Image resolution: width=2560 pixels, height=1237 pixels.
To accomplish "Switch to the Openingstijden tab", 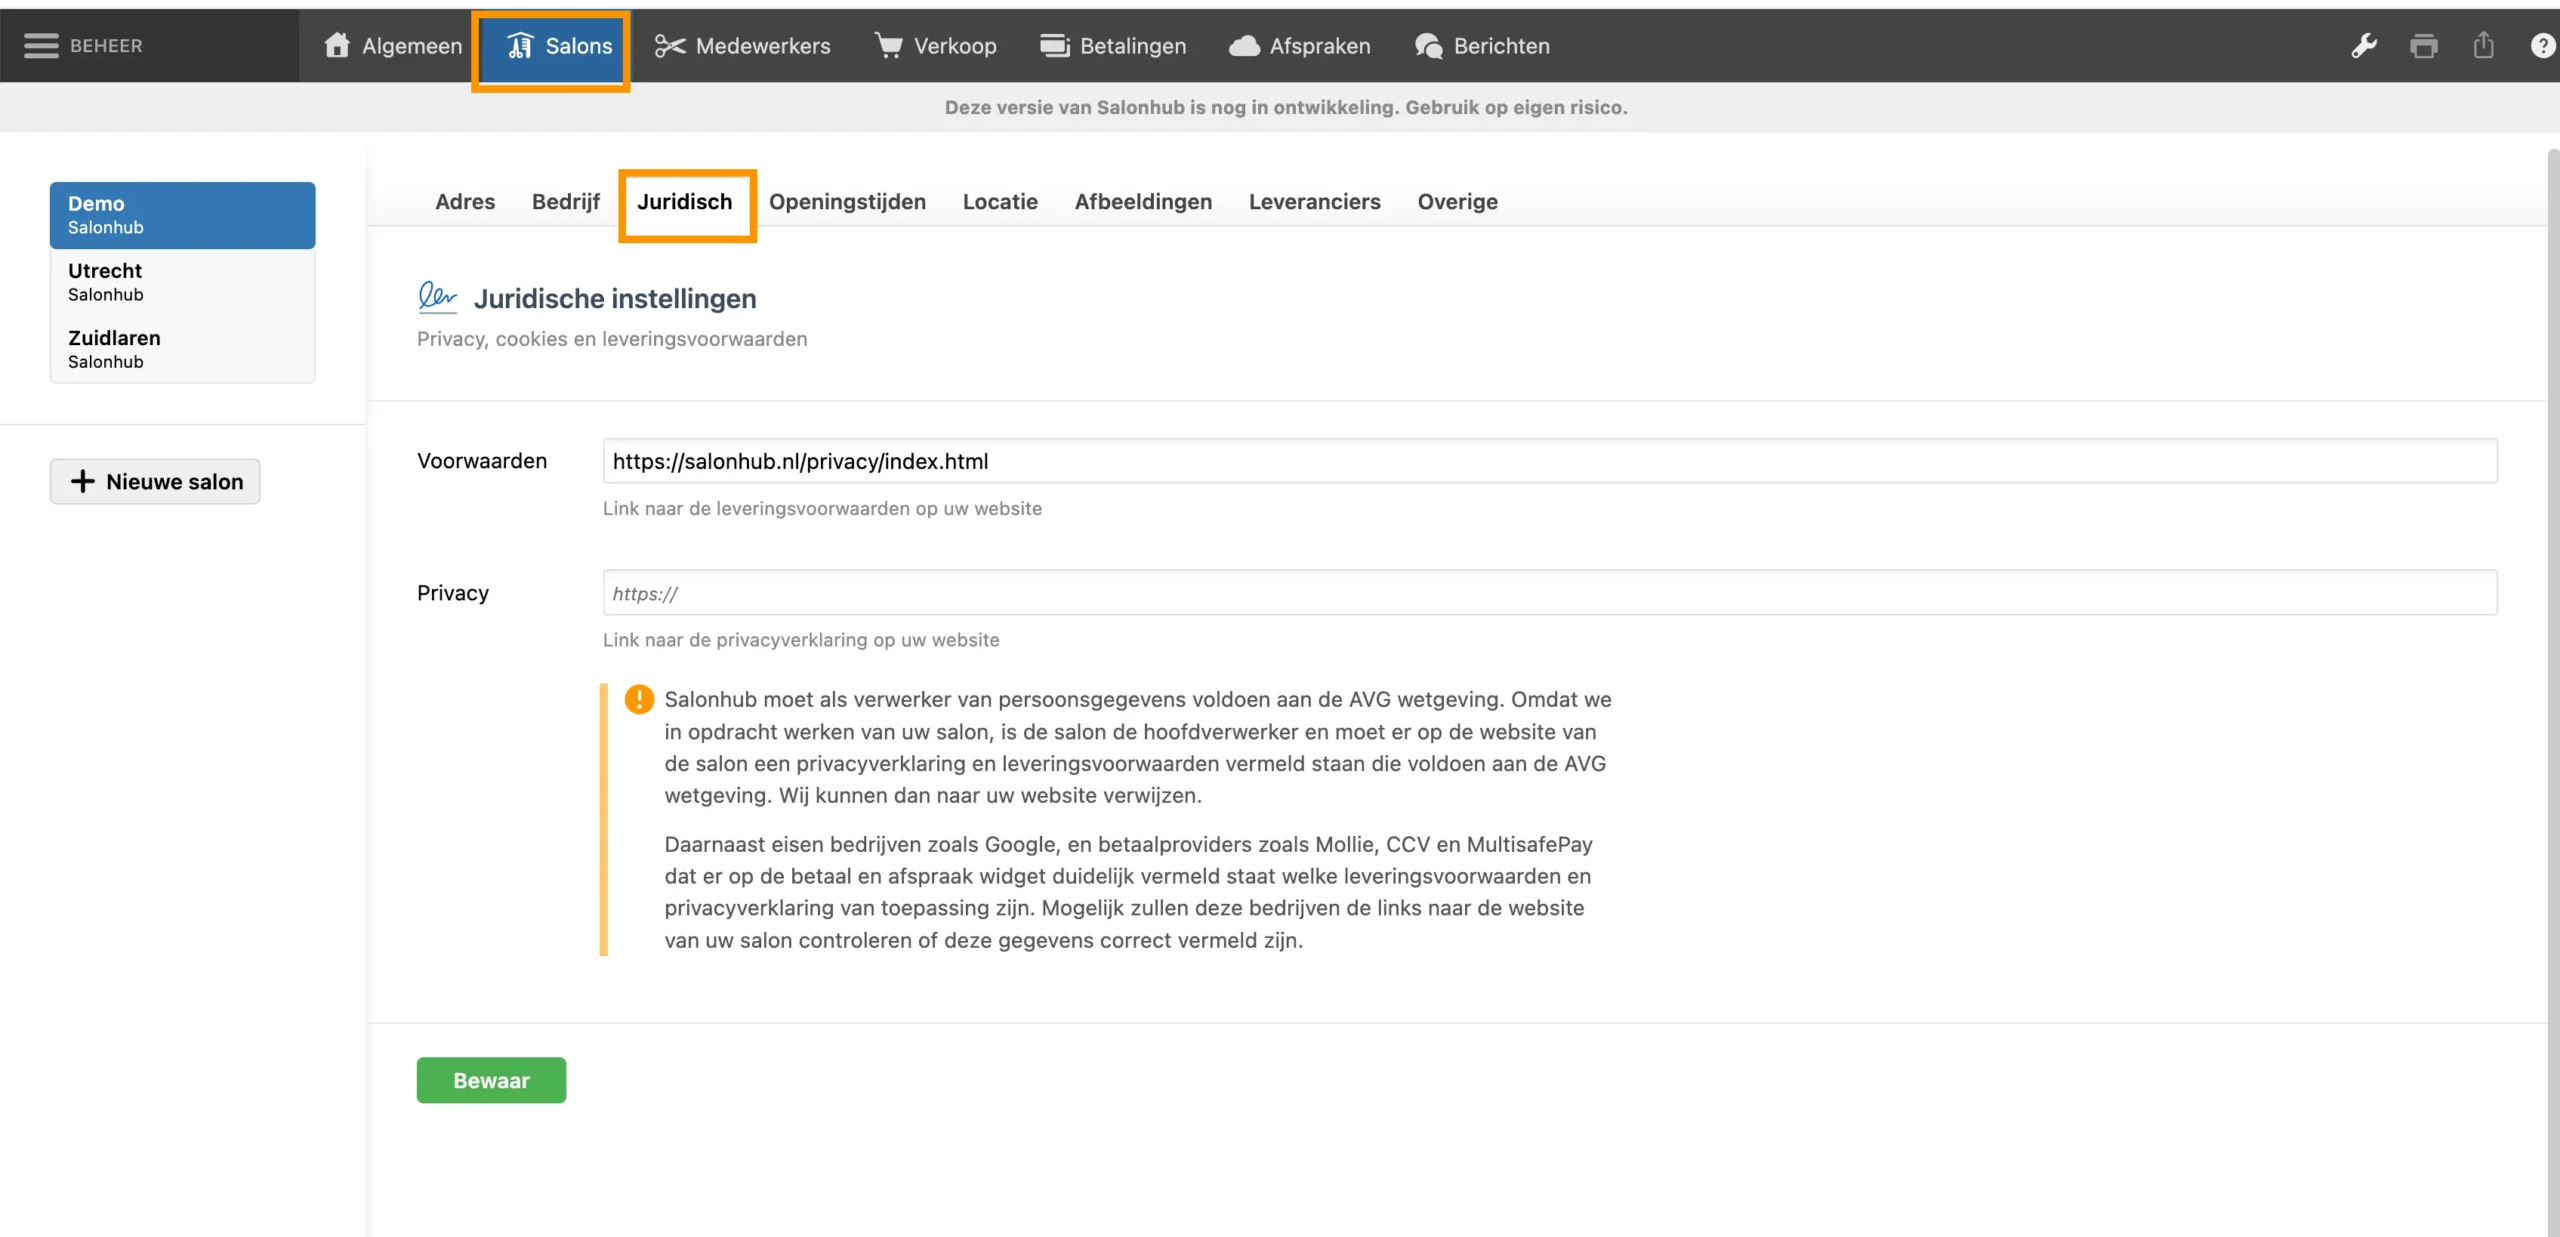I will (847, 202).
